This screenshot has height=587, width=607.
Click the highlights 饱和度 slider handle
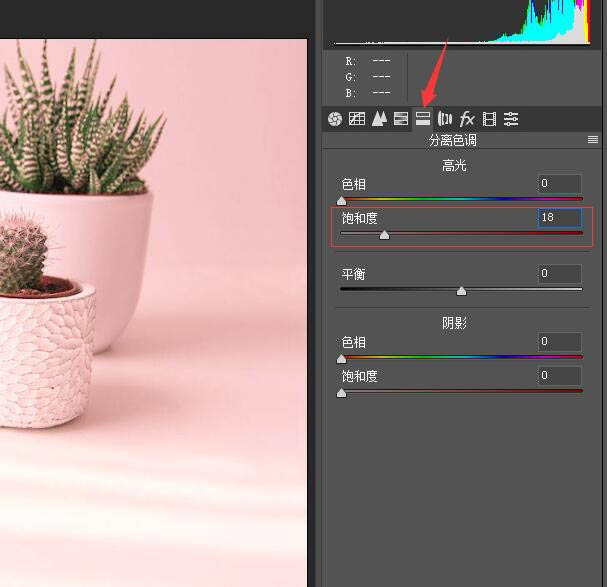click(384, 235)
